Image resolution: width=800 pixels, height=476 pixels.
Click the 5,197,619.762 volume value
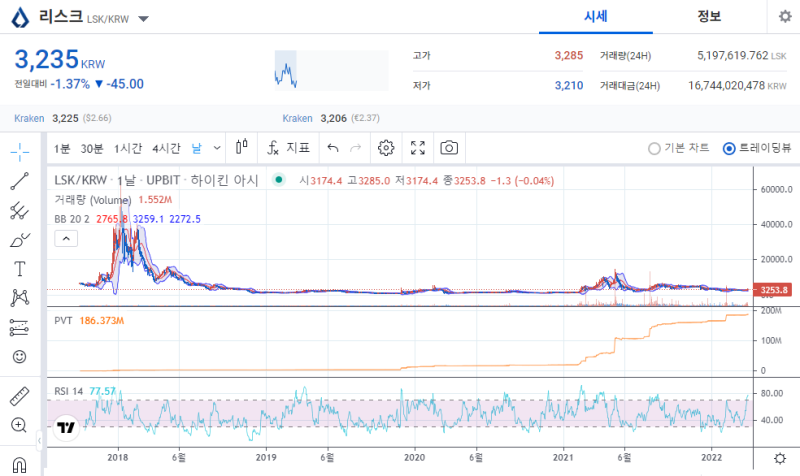(x=733, y=55)
